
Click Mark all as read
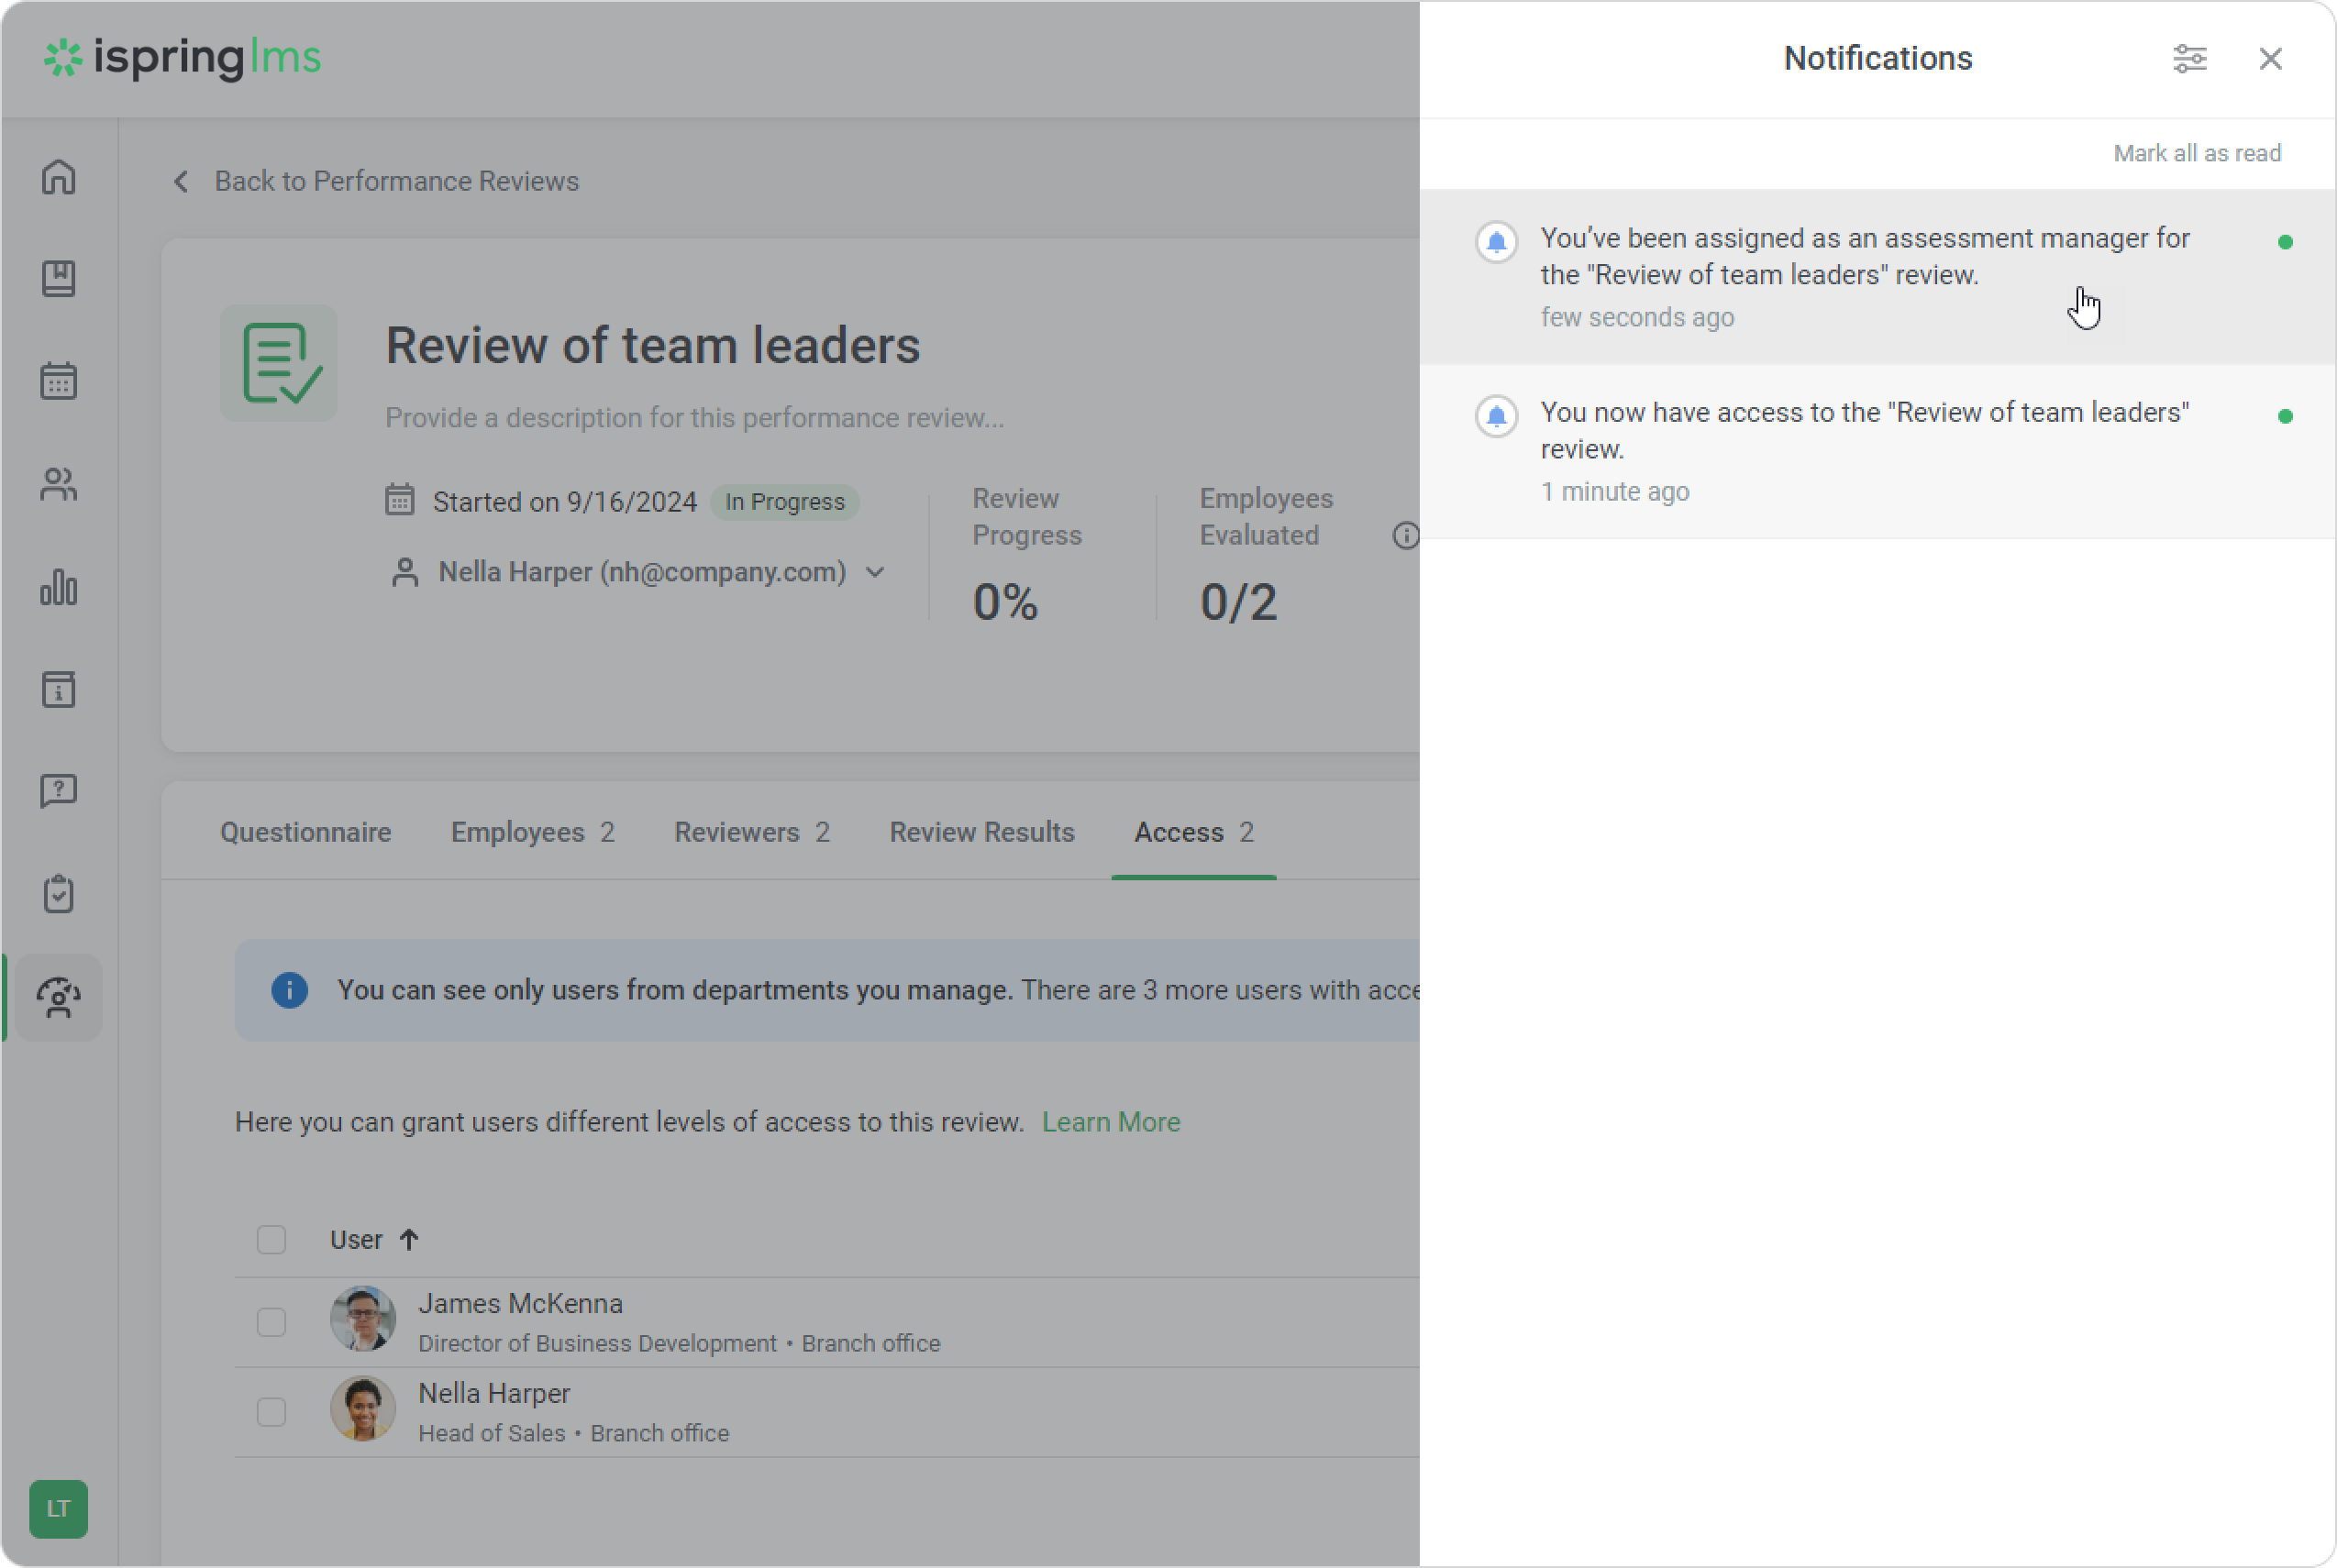pyautogui.click(x=2196, y=153)
